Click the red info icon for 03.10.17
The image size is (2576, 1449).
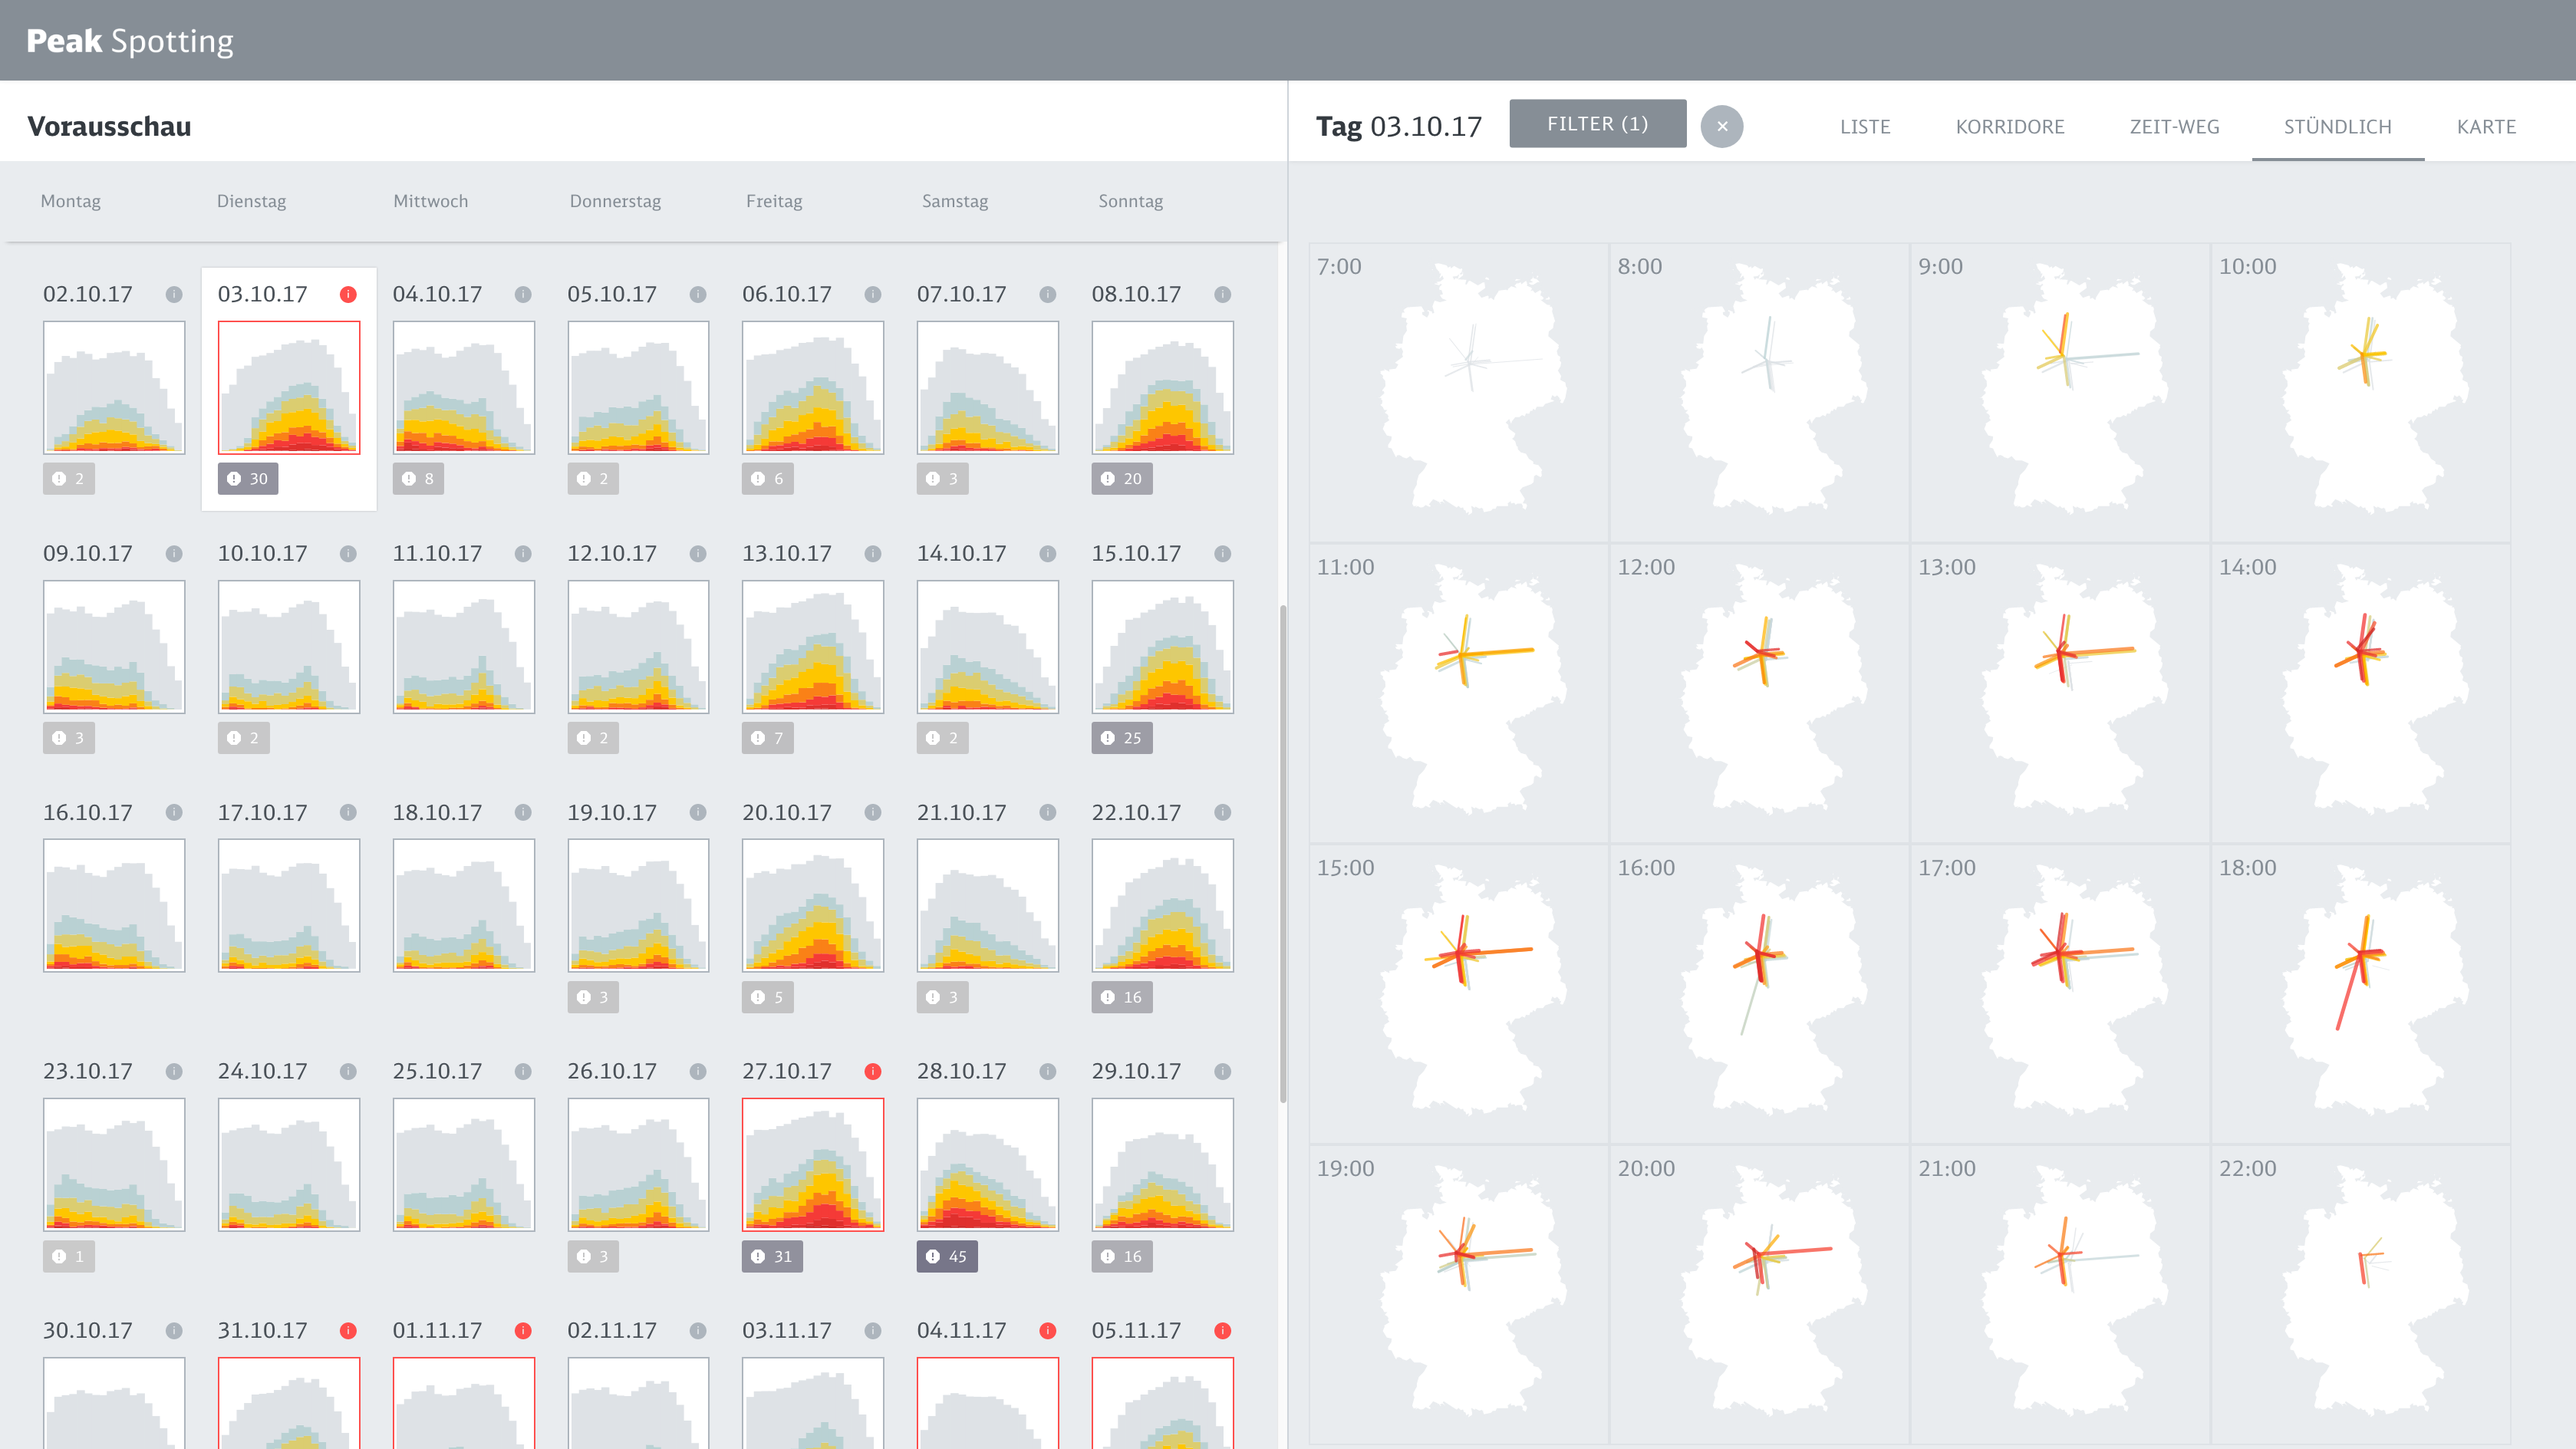pos(348,294)
